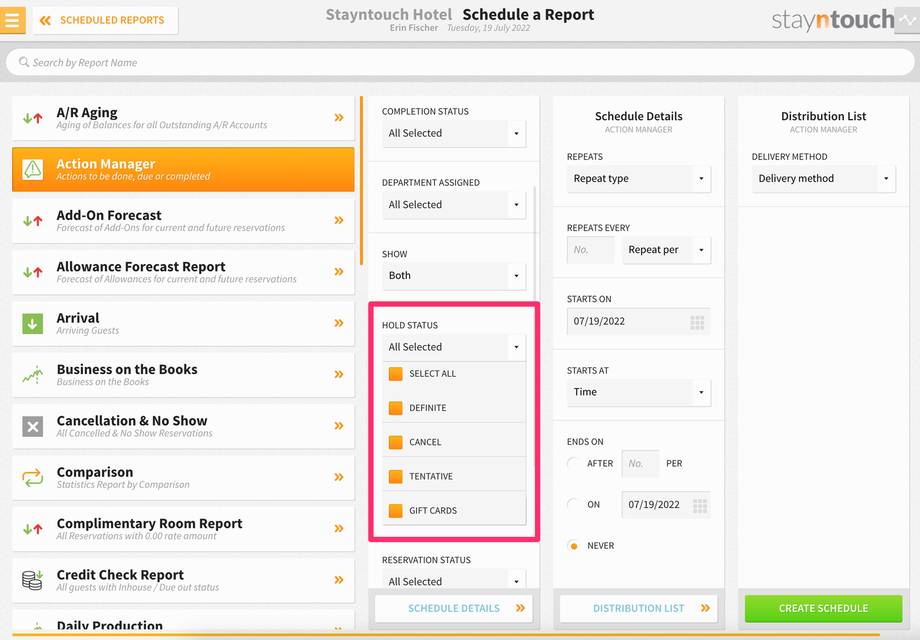Uncheck the Tentative hold status checkbox
Screen dimensions: 920x640
(x=396, y=476)
